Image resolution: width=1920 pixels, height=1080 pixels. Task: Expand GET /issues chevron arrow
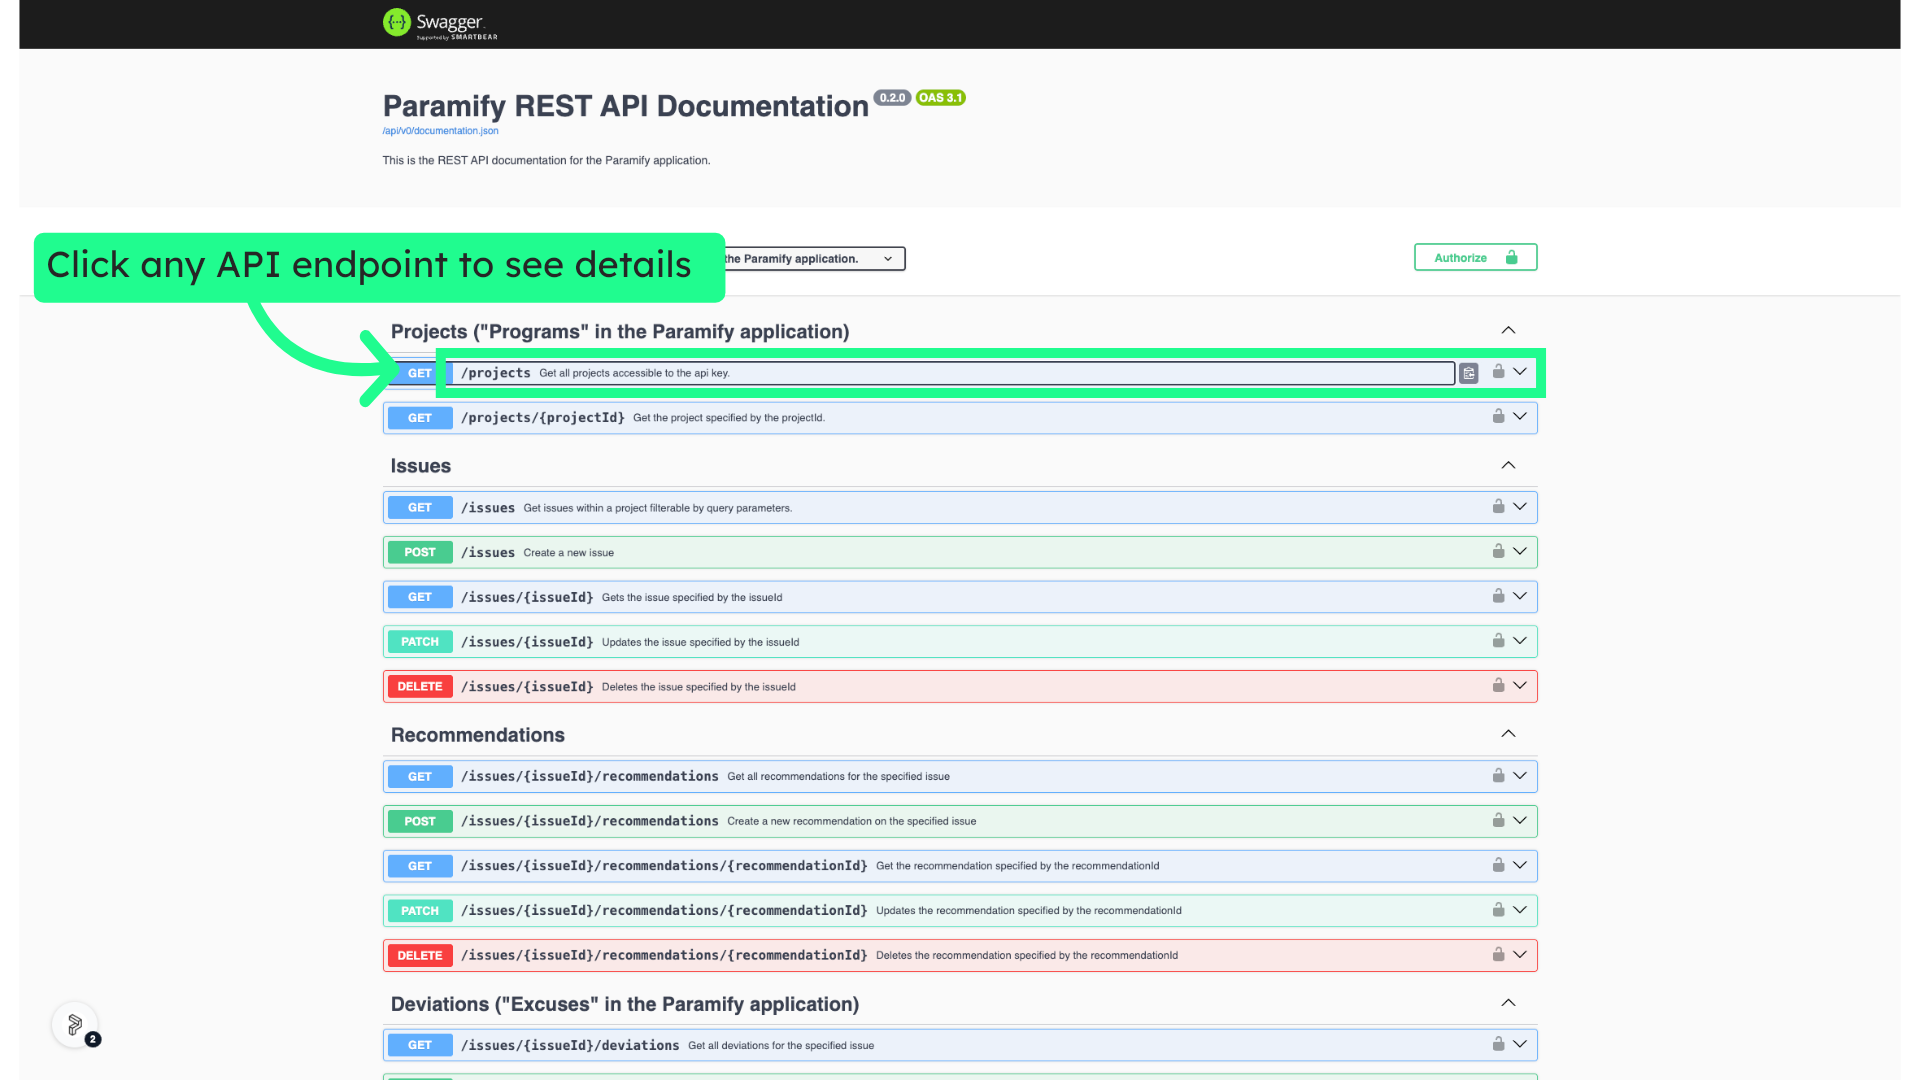click(1520, 506)
